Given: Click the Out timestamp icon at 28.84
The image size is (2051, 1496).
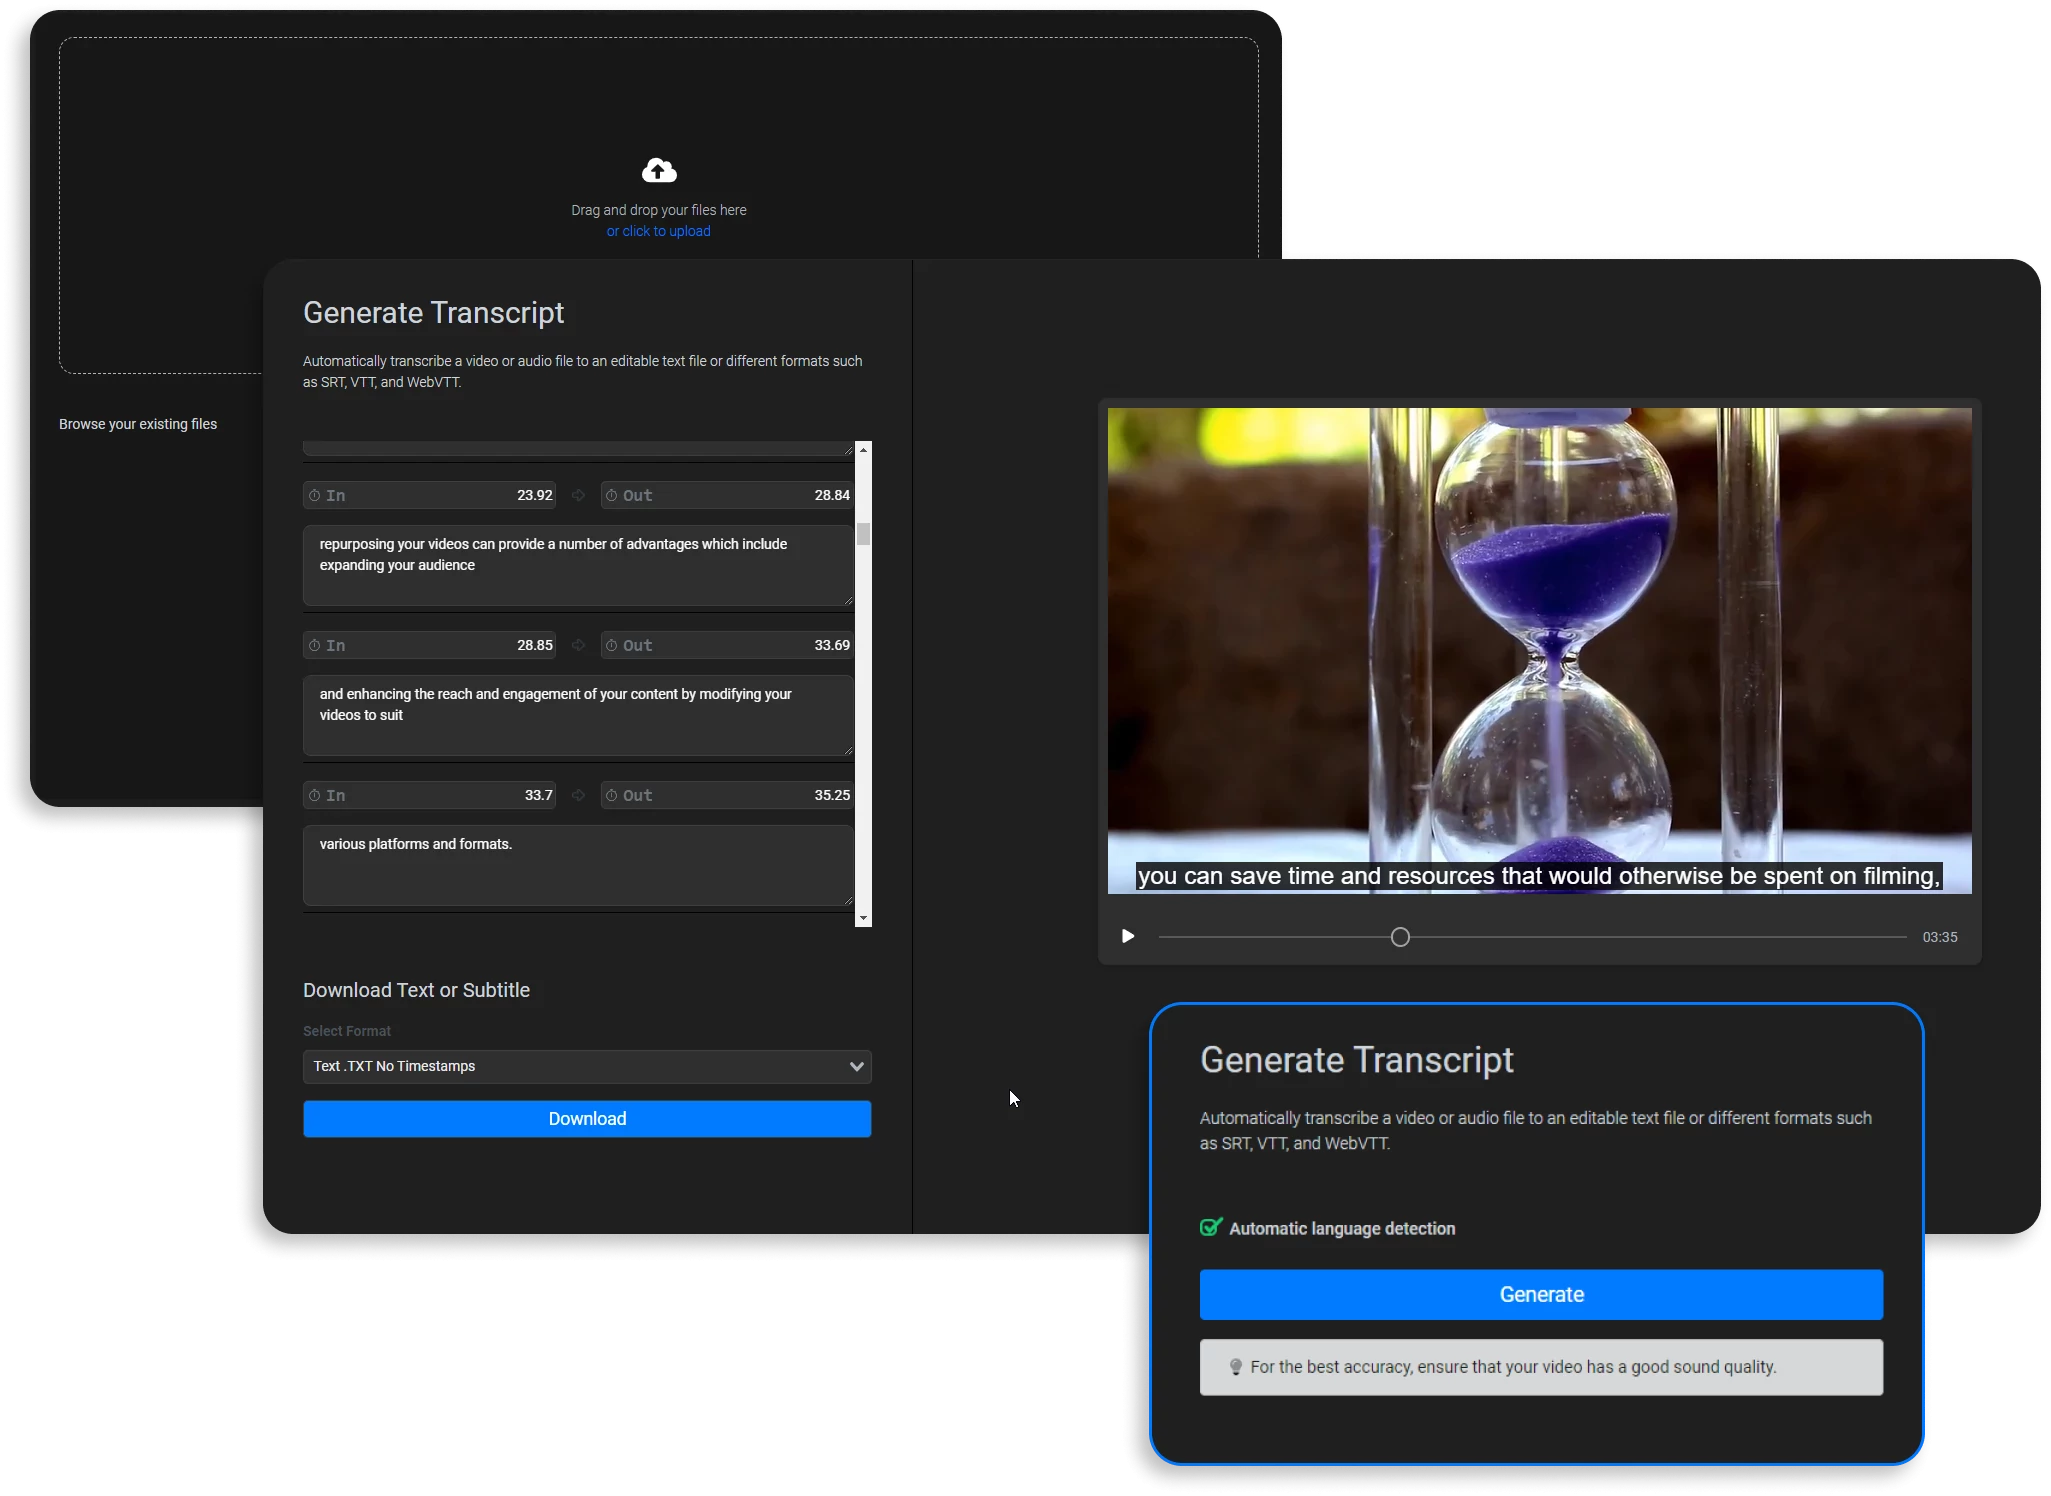Looking at the screenshot, I should click(611, 494).
